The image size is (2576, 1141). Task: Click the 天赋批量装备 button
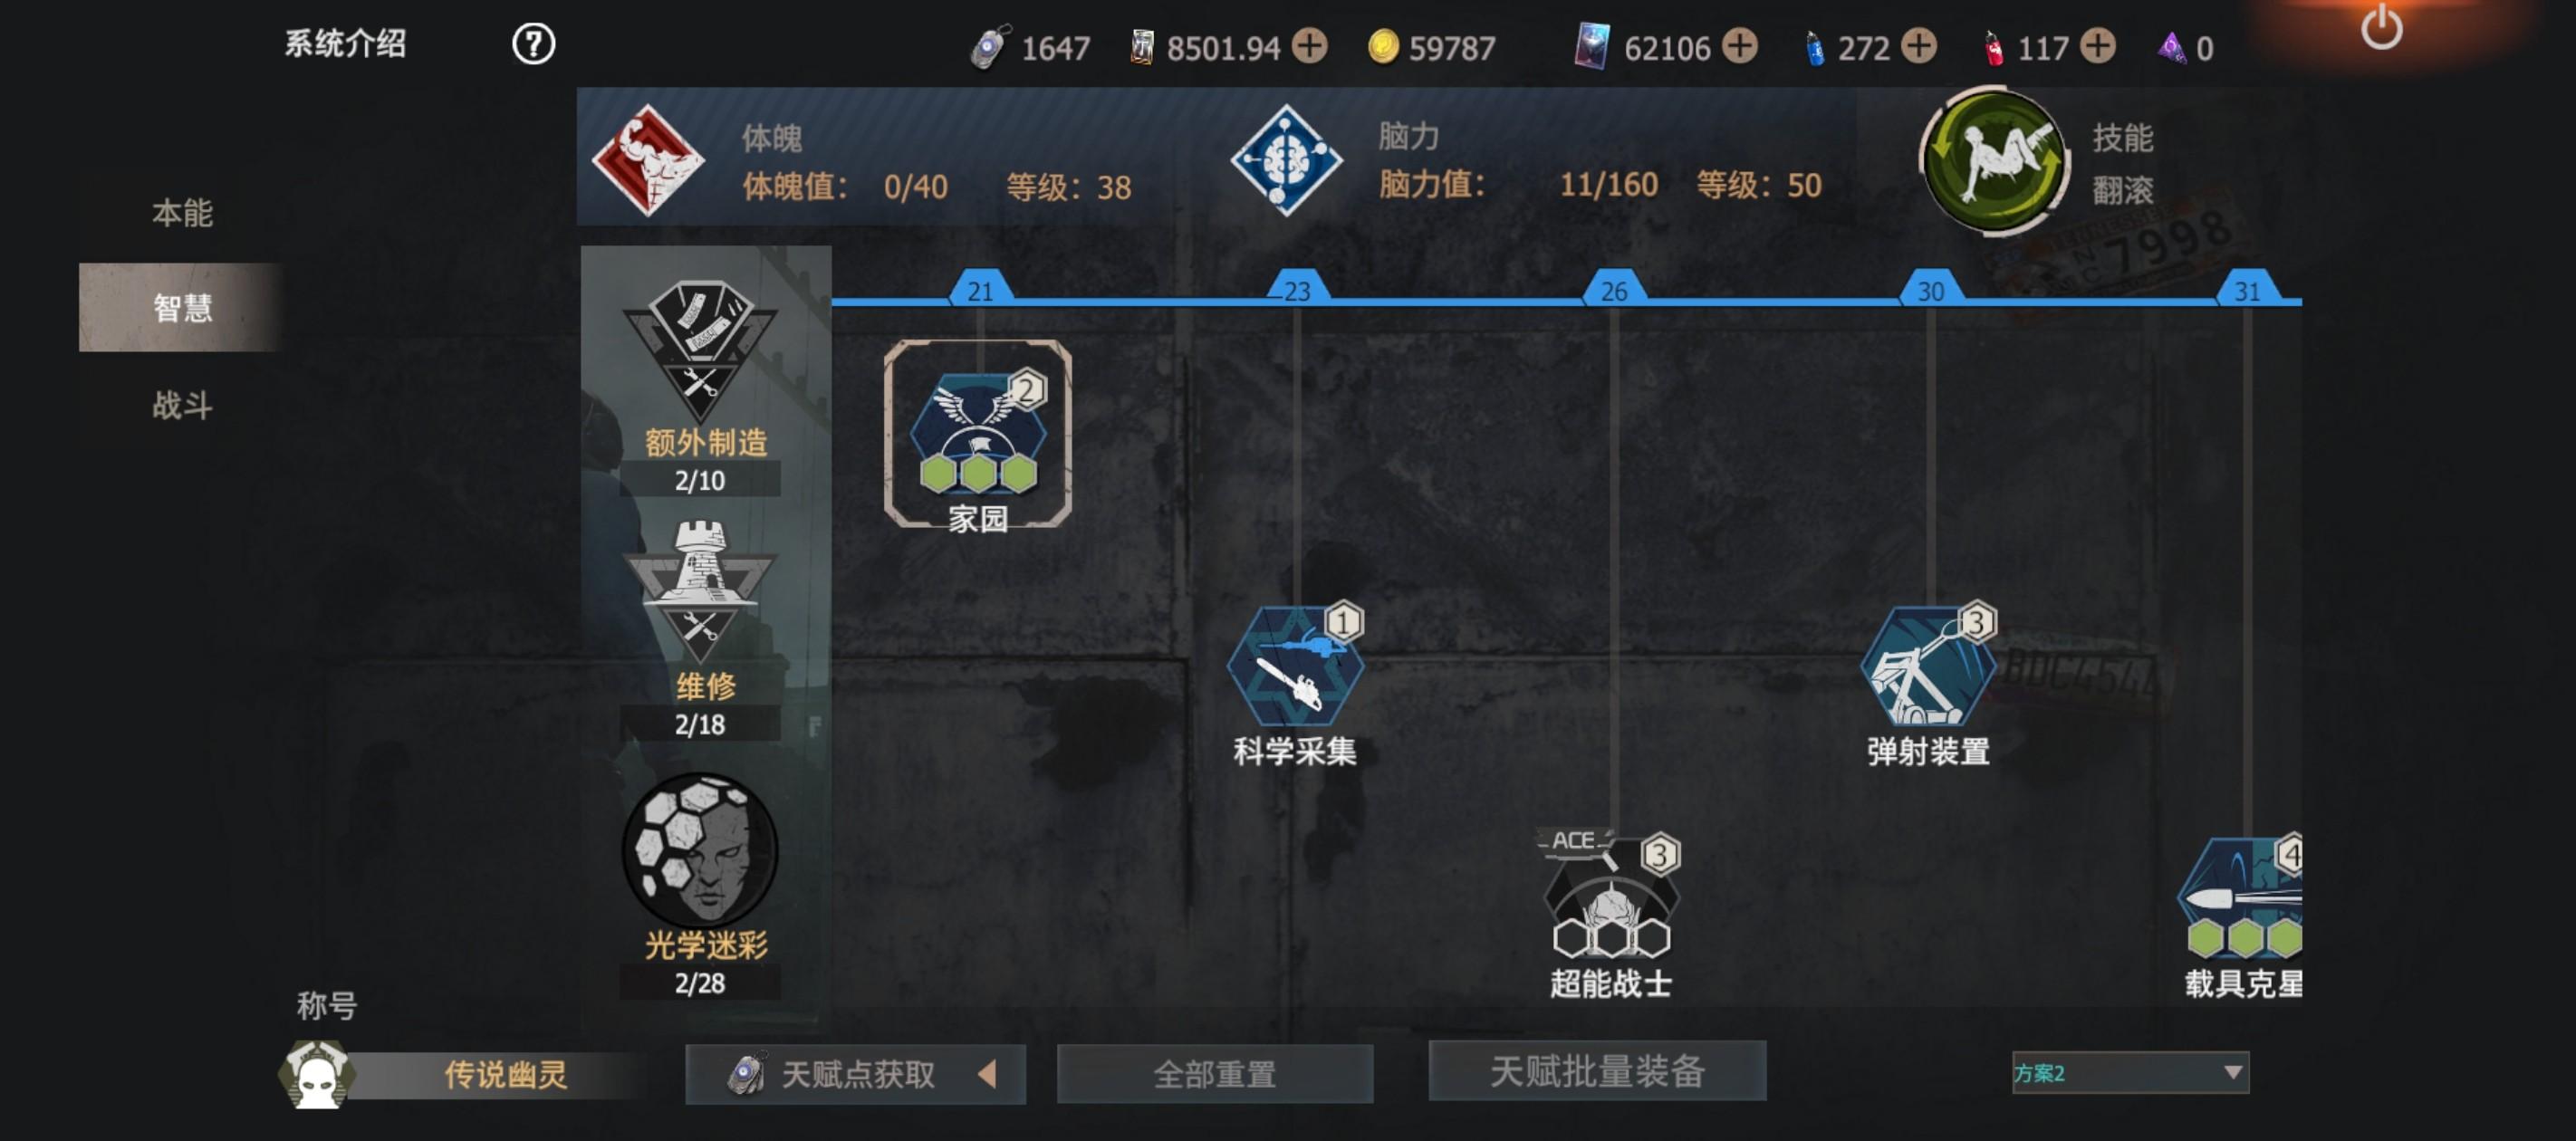tap(1597, 1071)
